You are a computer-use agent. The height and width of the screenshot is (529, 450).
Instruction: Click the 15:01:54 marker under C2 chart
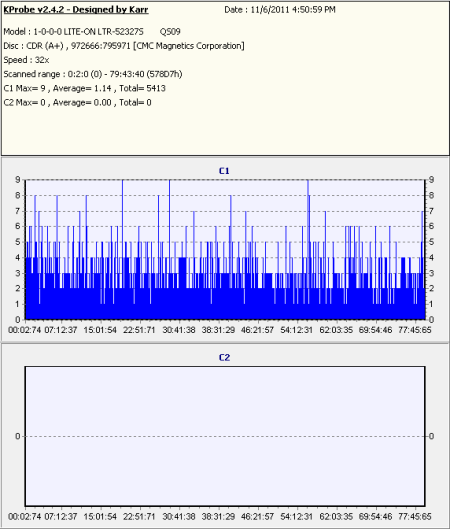click(x=100, y=517)
